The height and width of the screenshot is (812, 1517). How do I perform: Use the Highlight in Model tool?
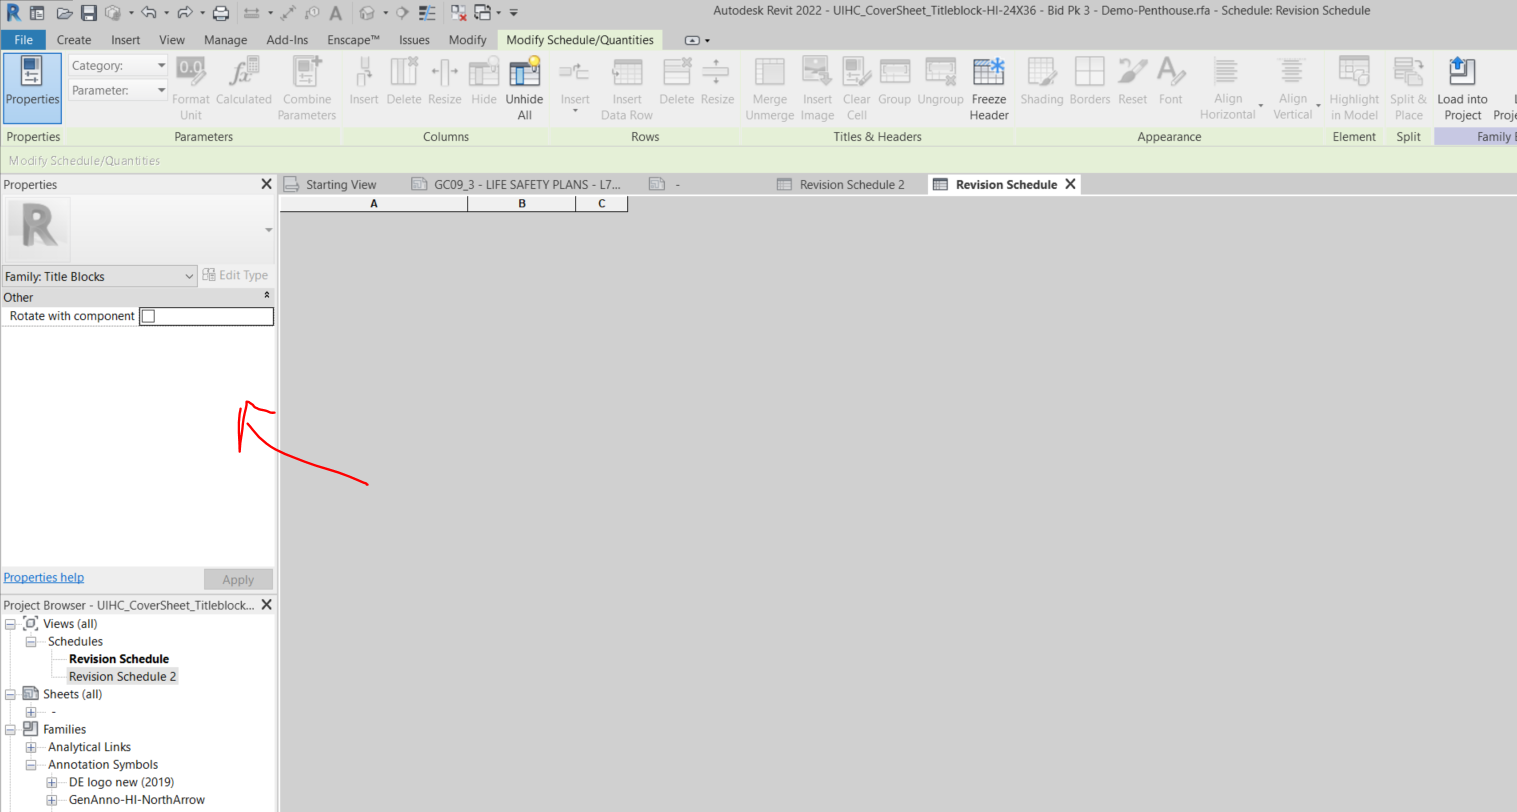[x=1354, y=87]
